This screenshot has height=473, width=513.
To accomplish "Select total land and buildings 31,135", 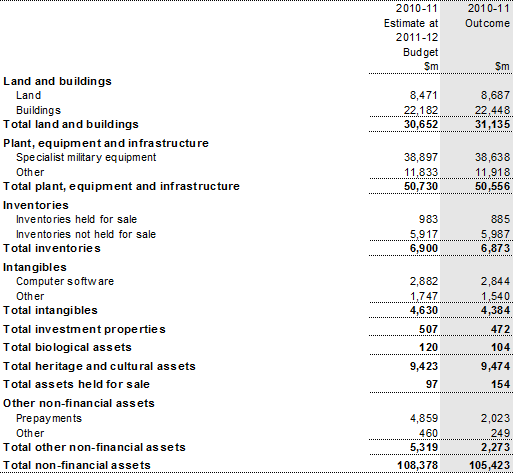I will point(493,124).
